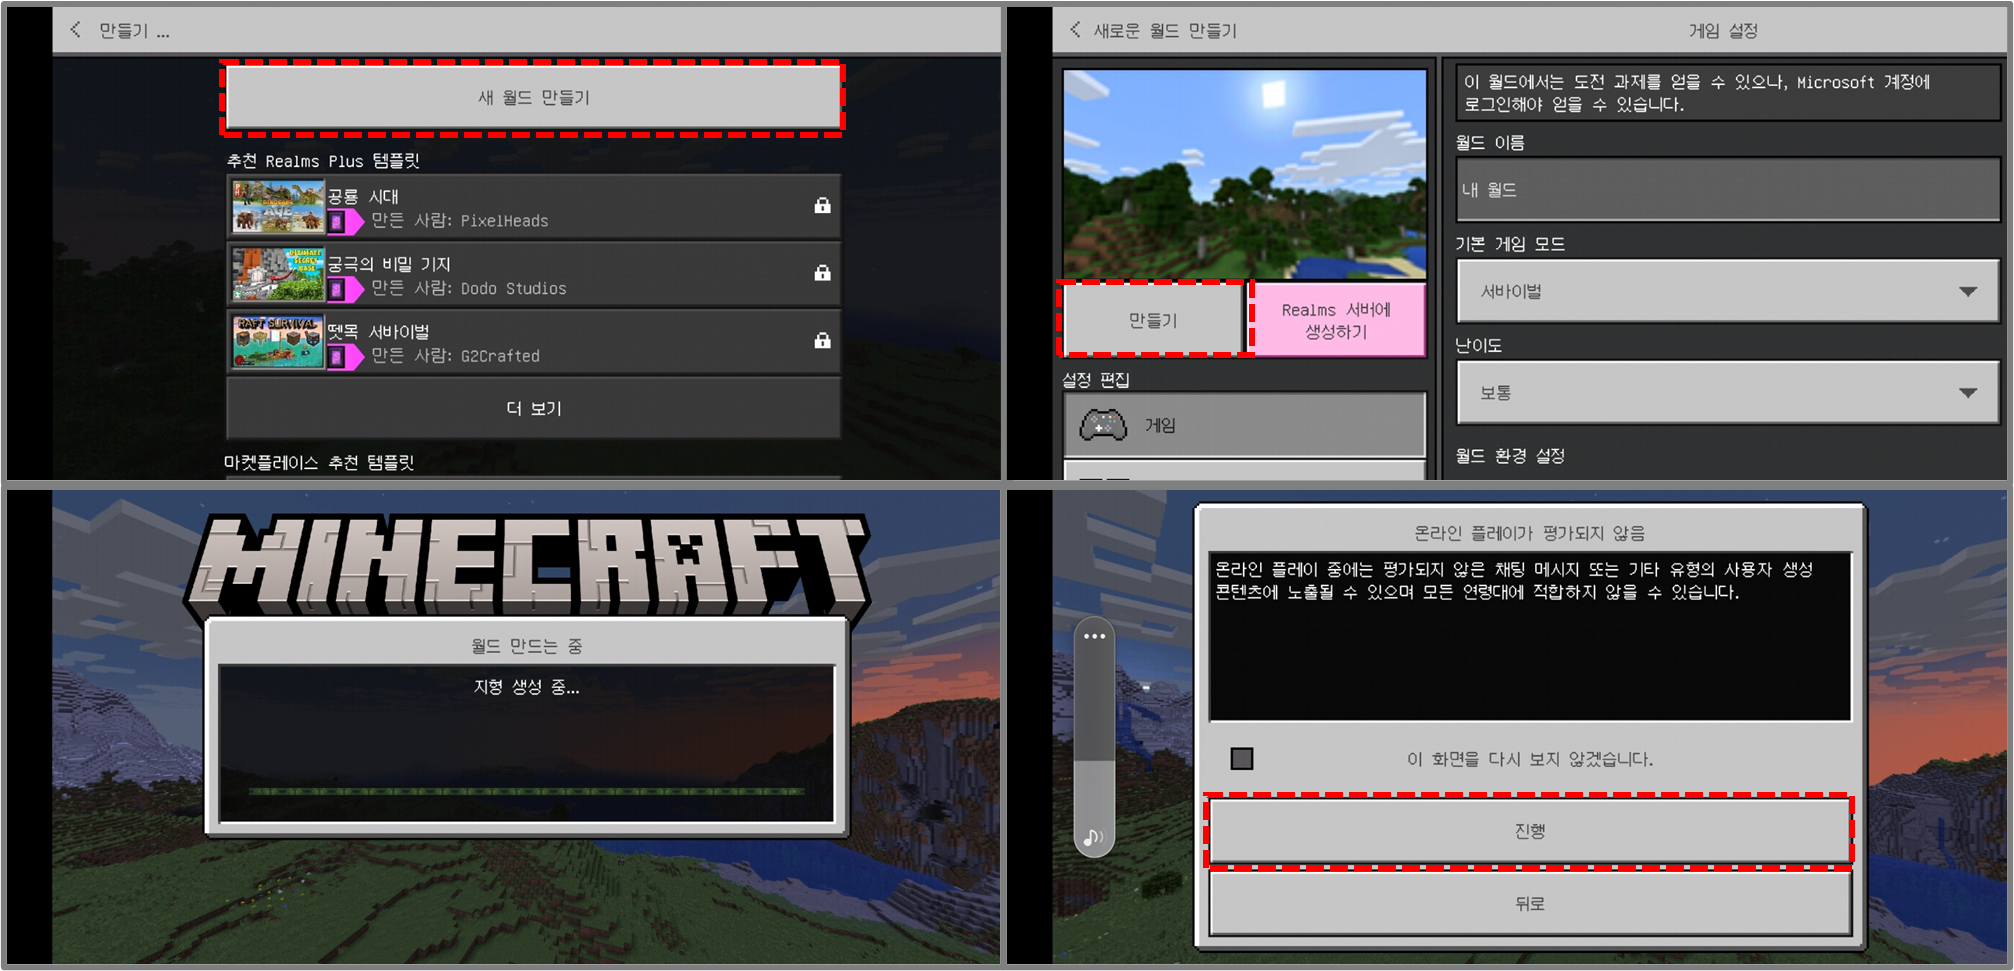Click 더 보기 to show more templates
Image resolution: width=2014 pixels, height=971 pixels.
pos(533,408)
